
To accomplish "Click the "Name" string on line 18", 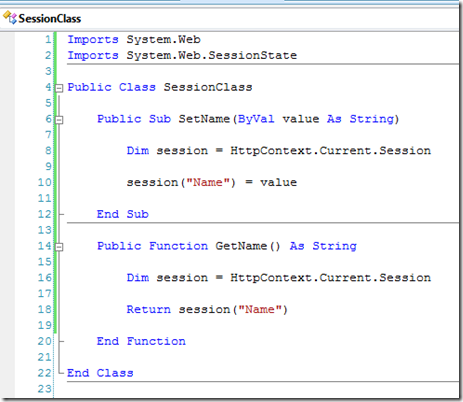I will [x=260, y=309].
